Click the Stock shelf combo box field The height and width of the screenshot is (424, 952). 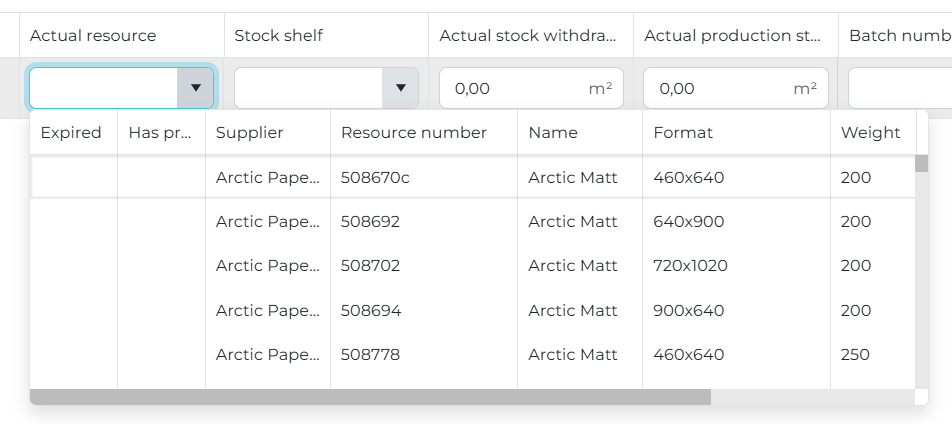point(308,88)
